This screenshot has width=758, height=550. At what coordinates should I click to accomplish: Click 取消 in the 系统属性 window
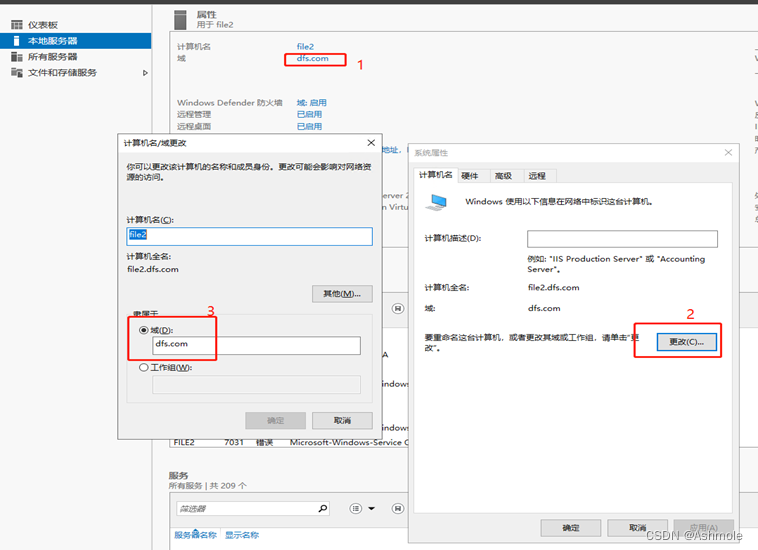click(x=638, y=528)
